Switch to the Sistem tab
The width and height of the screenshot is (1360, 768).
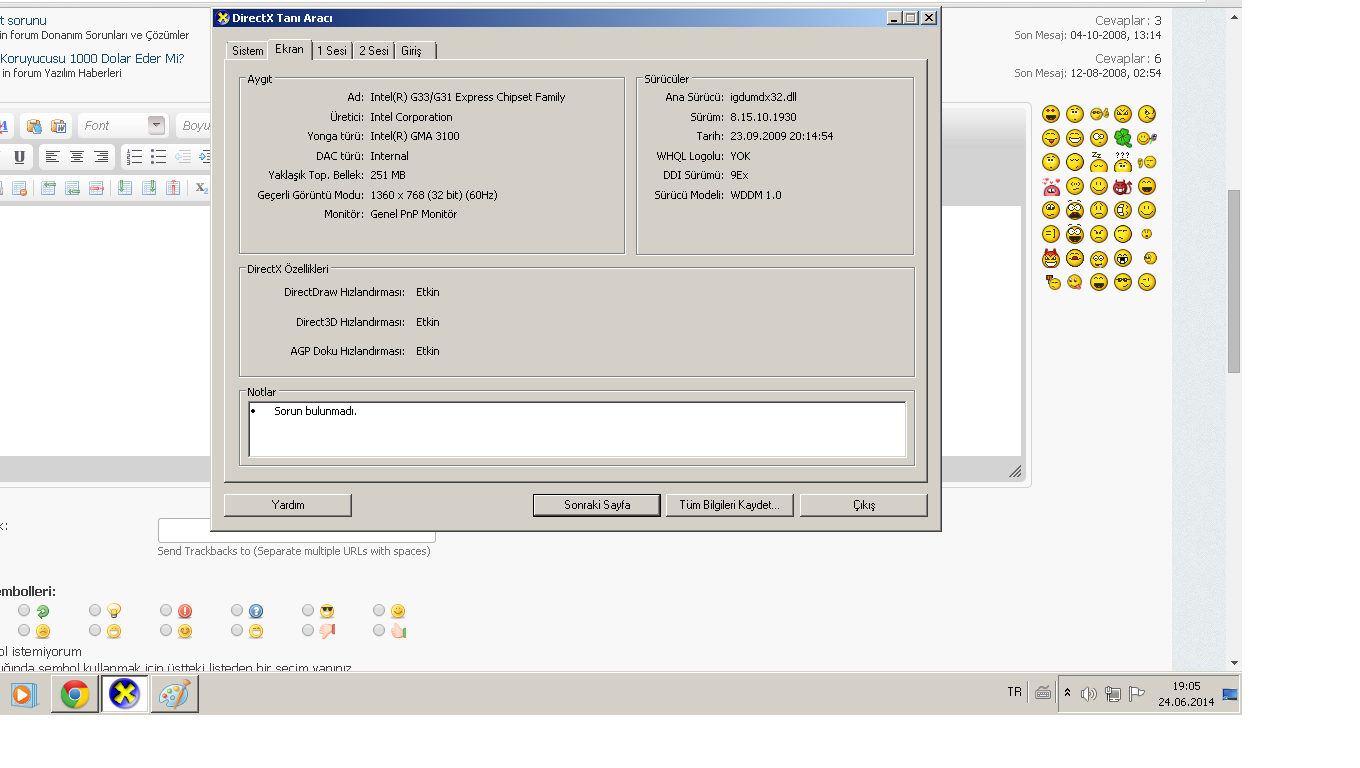point(248,51)
